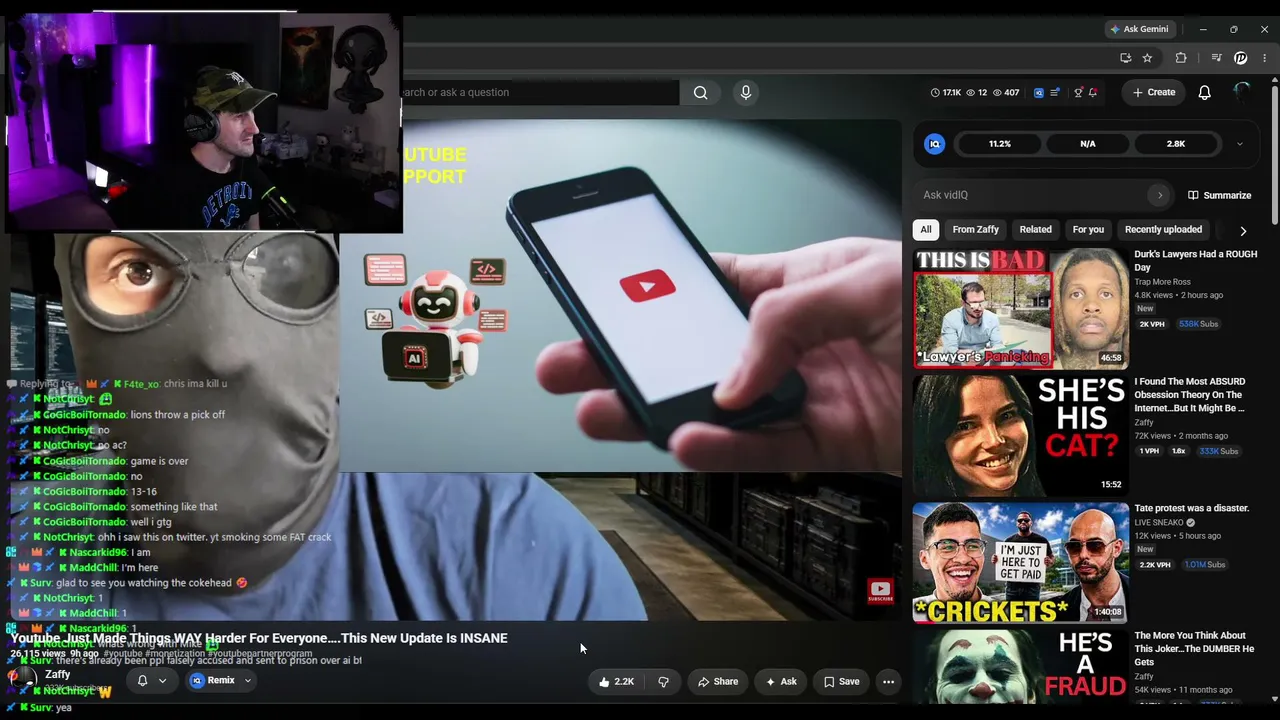Image resolution: width=1280 pixels, height=720 pixels.
Task: Open the YouTube notifications bell
Action: point(1204,92)
